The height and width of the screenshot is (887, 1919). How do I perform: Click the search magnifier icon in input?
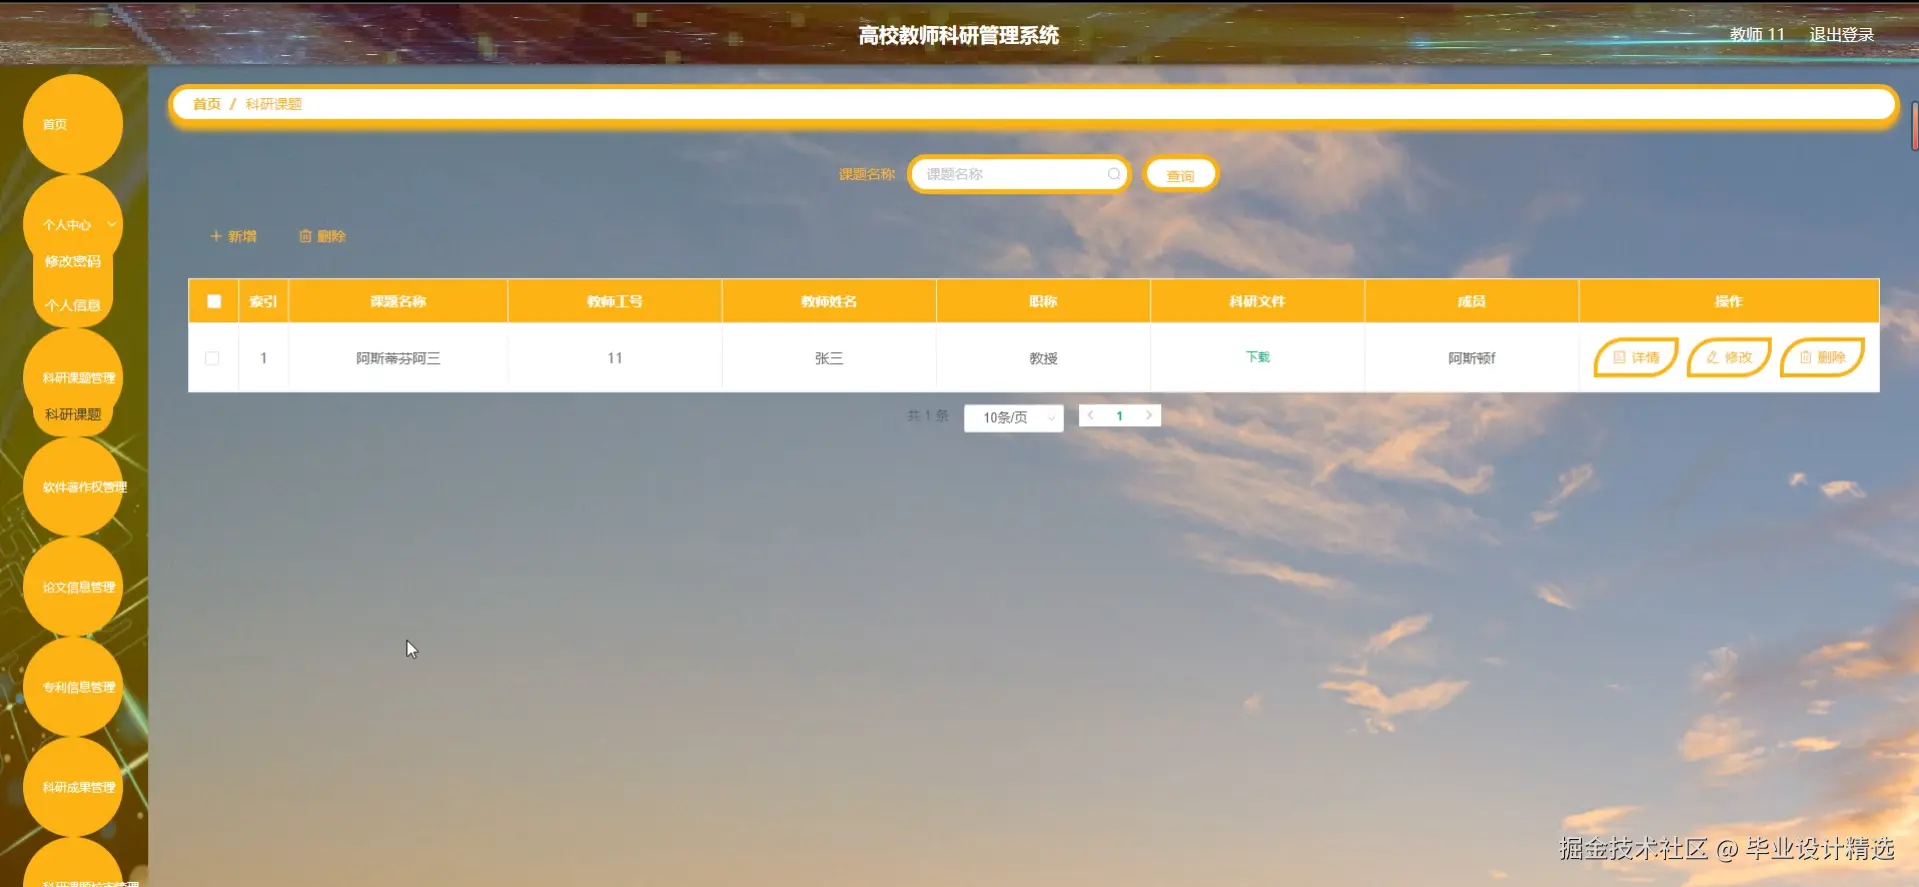click(1113, 174)
